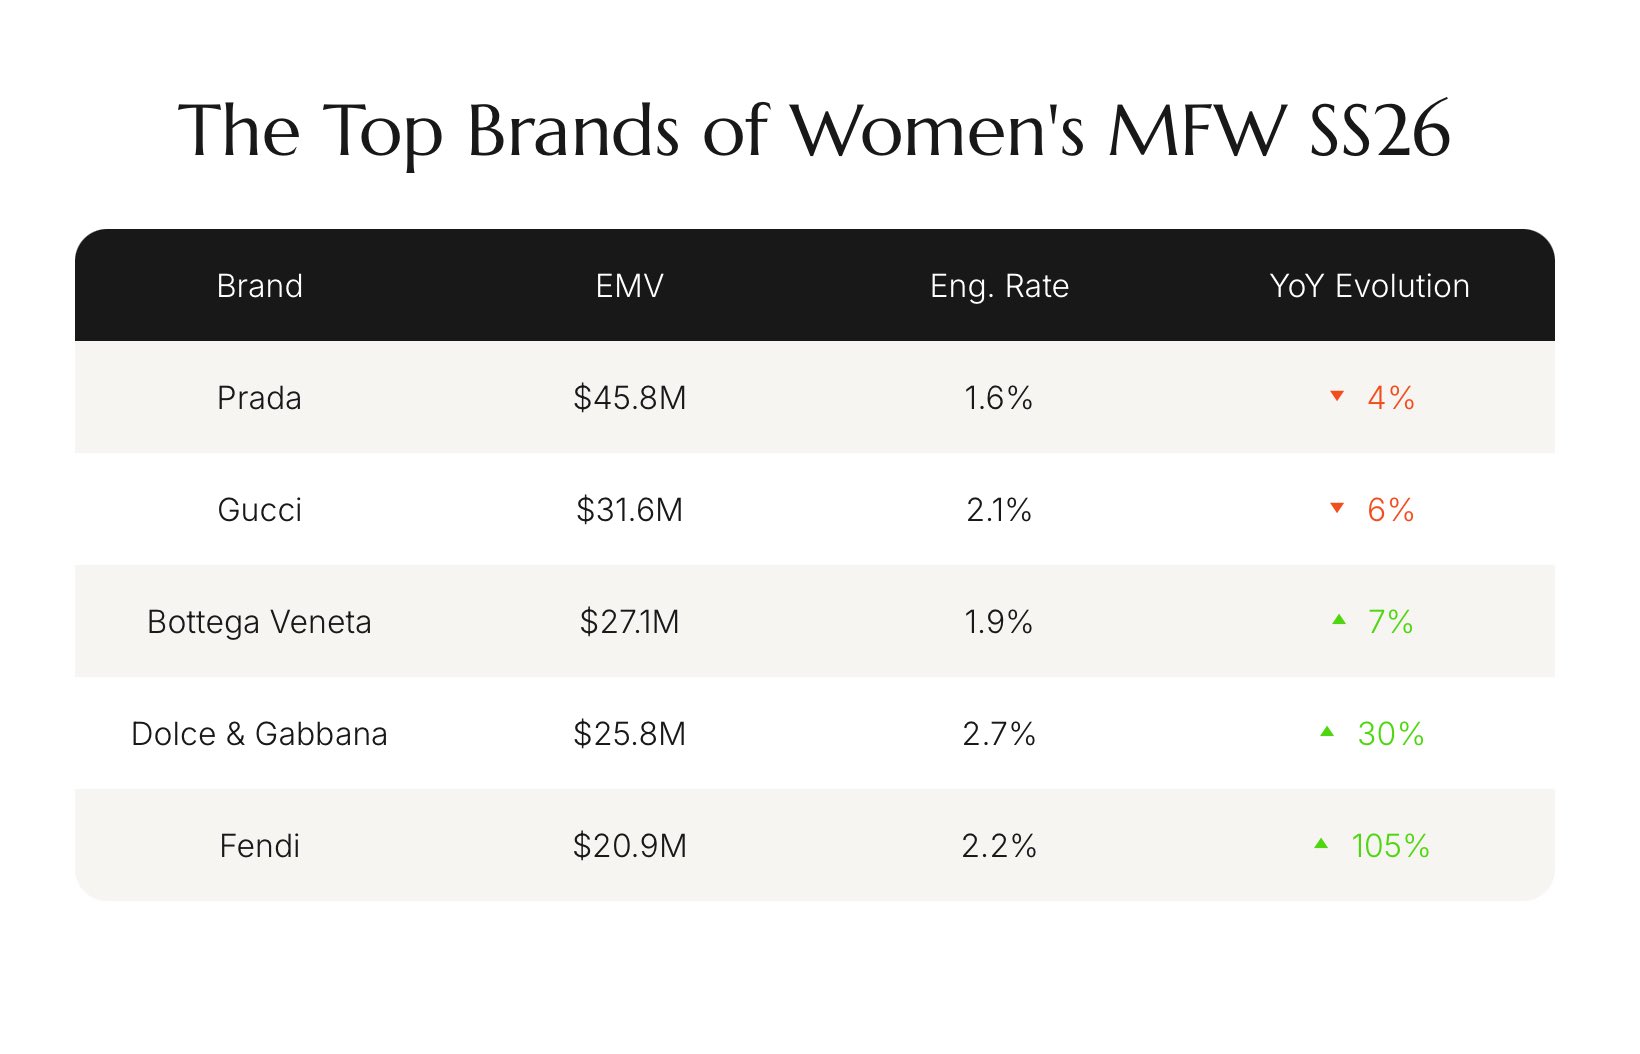
Task: Click the Brand column header
Action: [260, 286]
